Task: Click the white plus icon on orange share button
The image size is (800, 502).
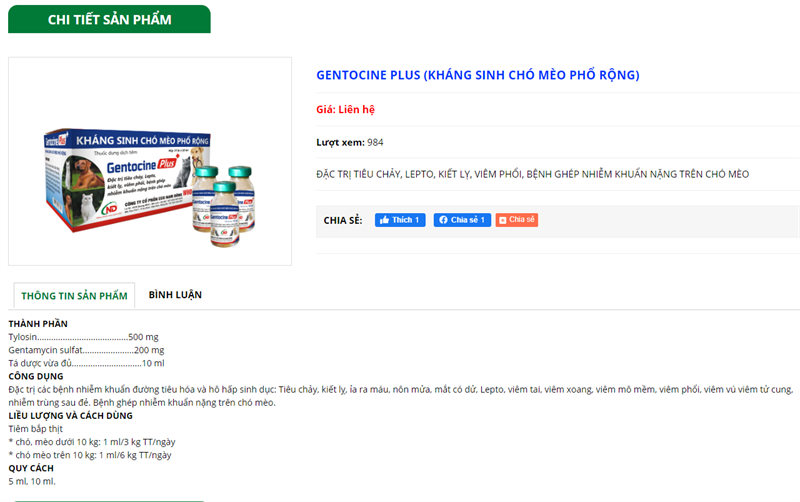Action: click(x=503, y=220)
